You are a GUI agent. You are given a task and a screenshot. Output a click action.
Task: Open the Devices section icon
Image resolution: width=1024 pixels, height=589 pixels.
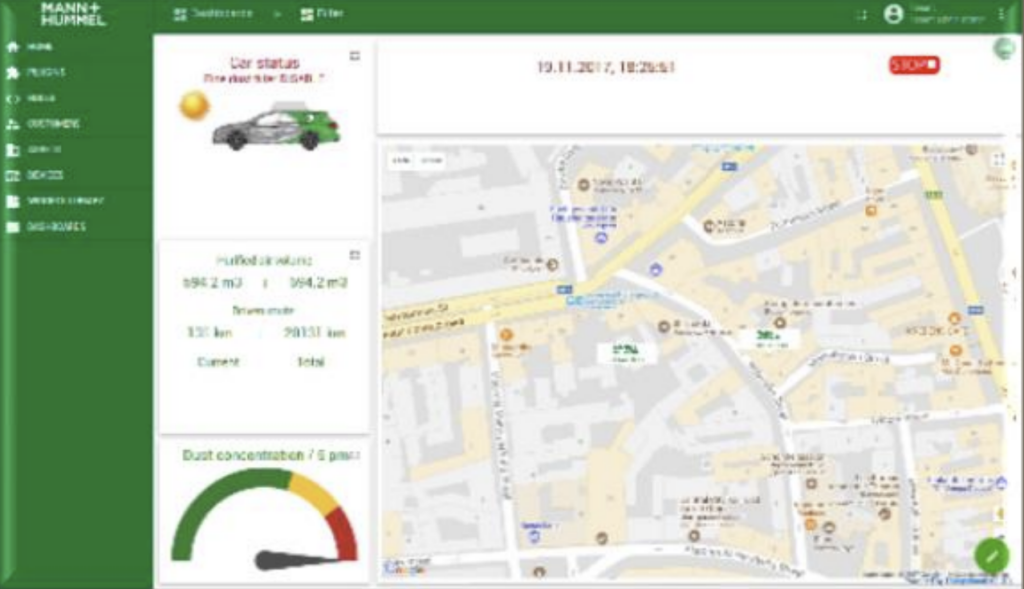click(x=13, y=175)
